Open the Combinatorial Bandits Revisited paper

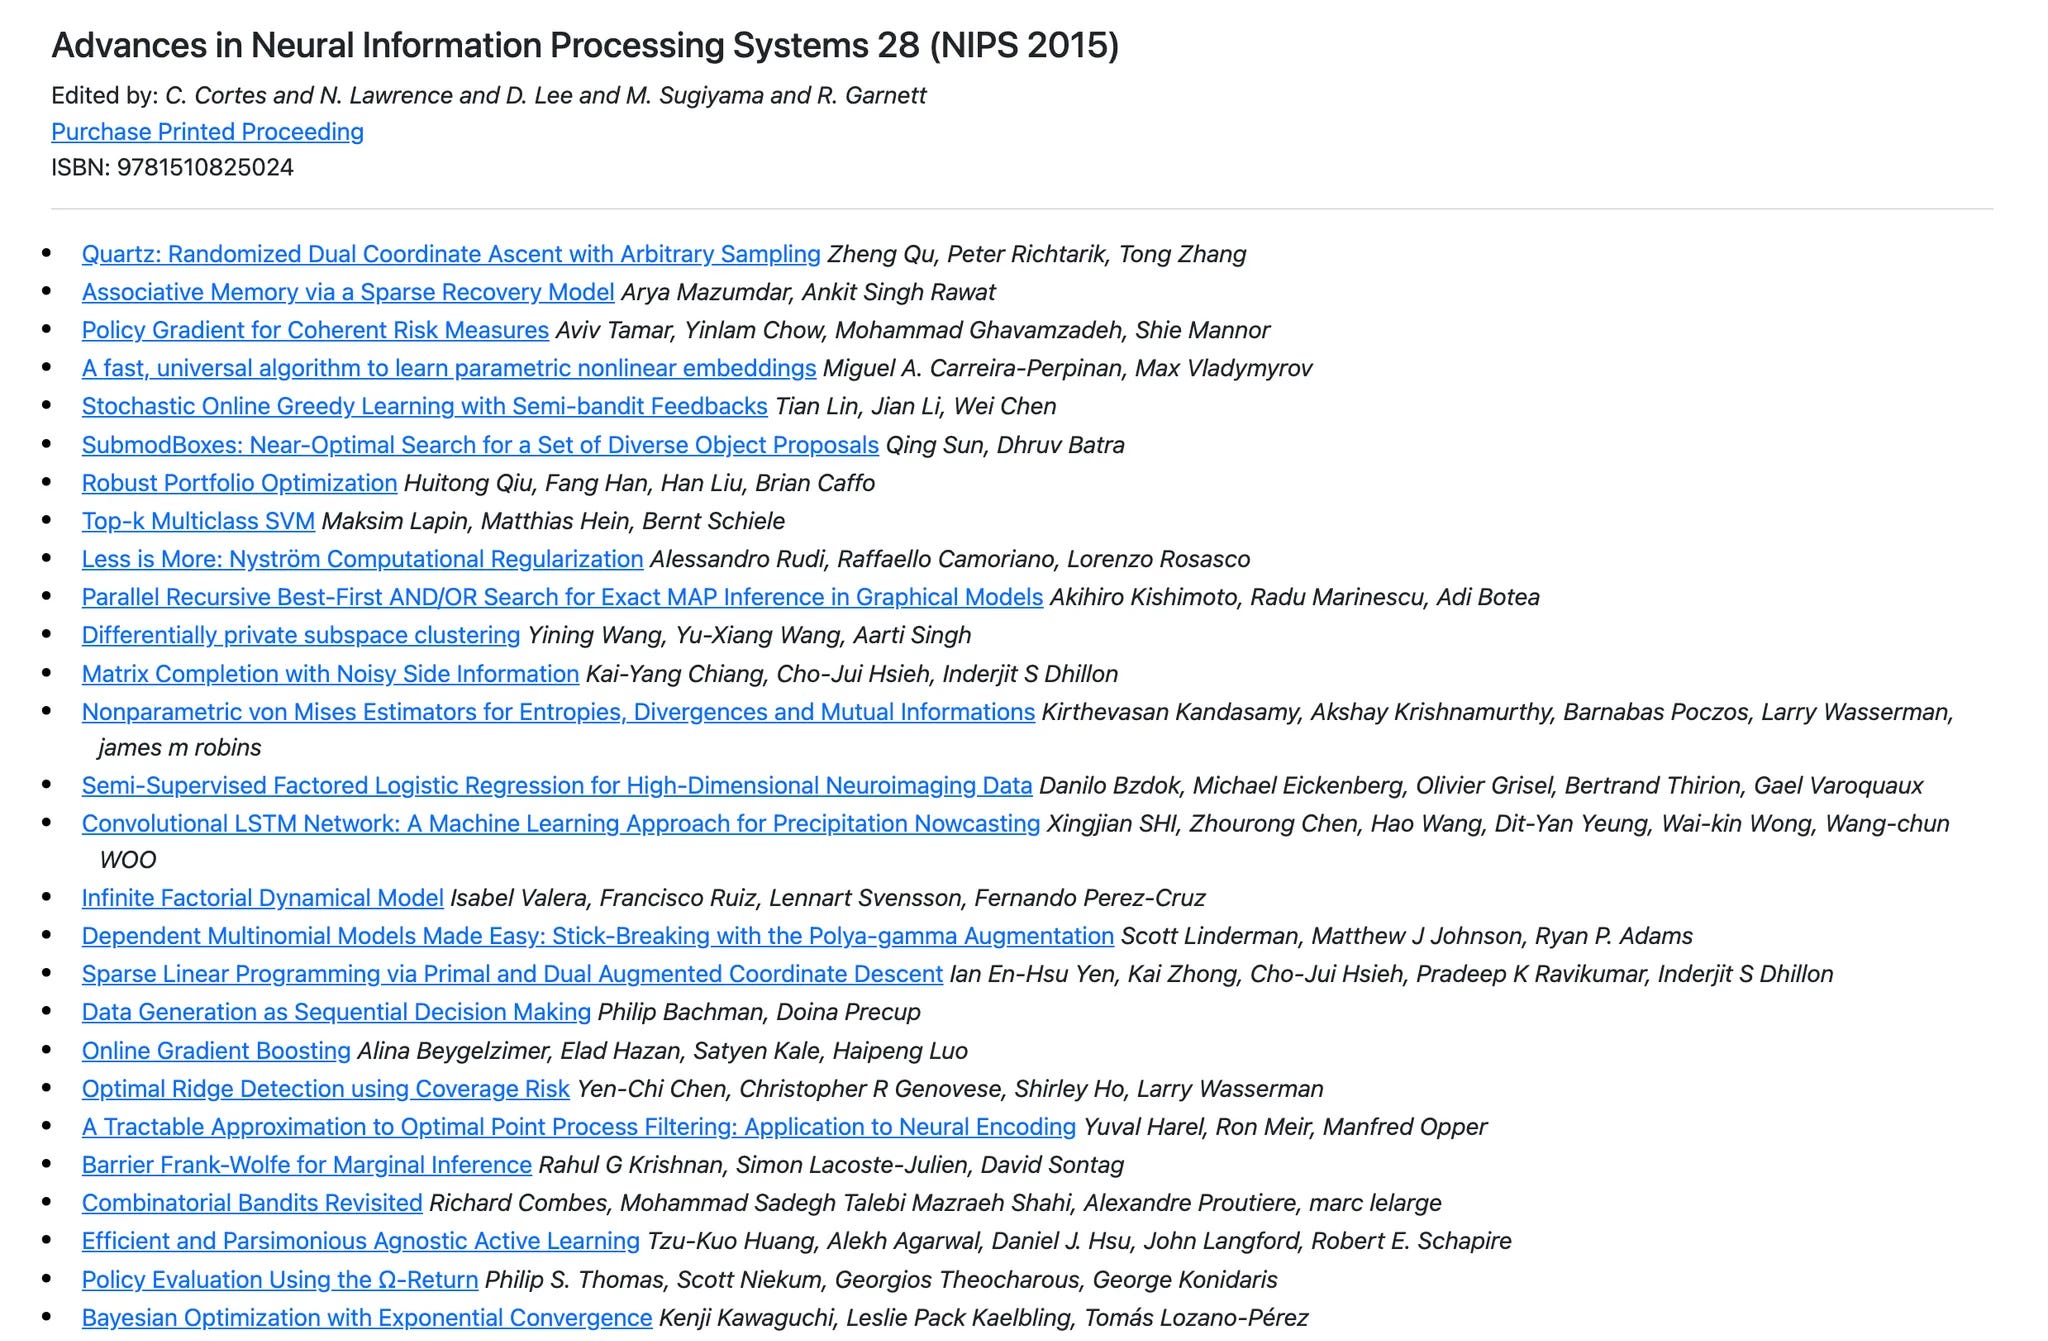click(252, 1203)
